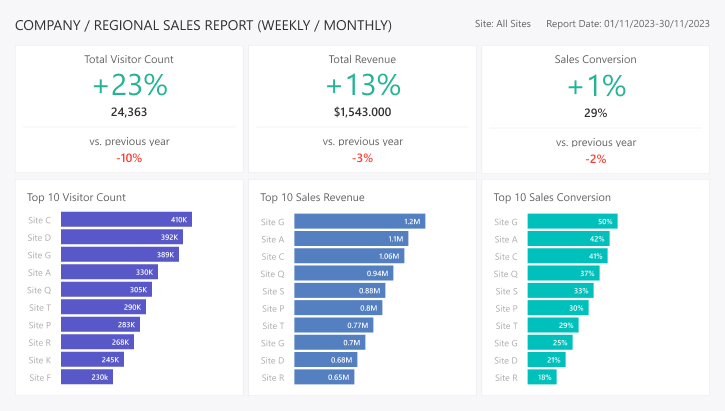
Task: Click Site S label in Sales Revenue chart
Action: point(273,291)
